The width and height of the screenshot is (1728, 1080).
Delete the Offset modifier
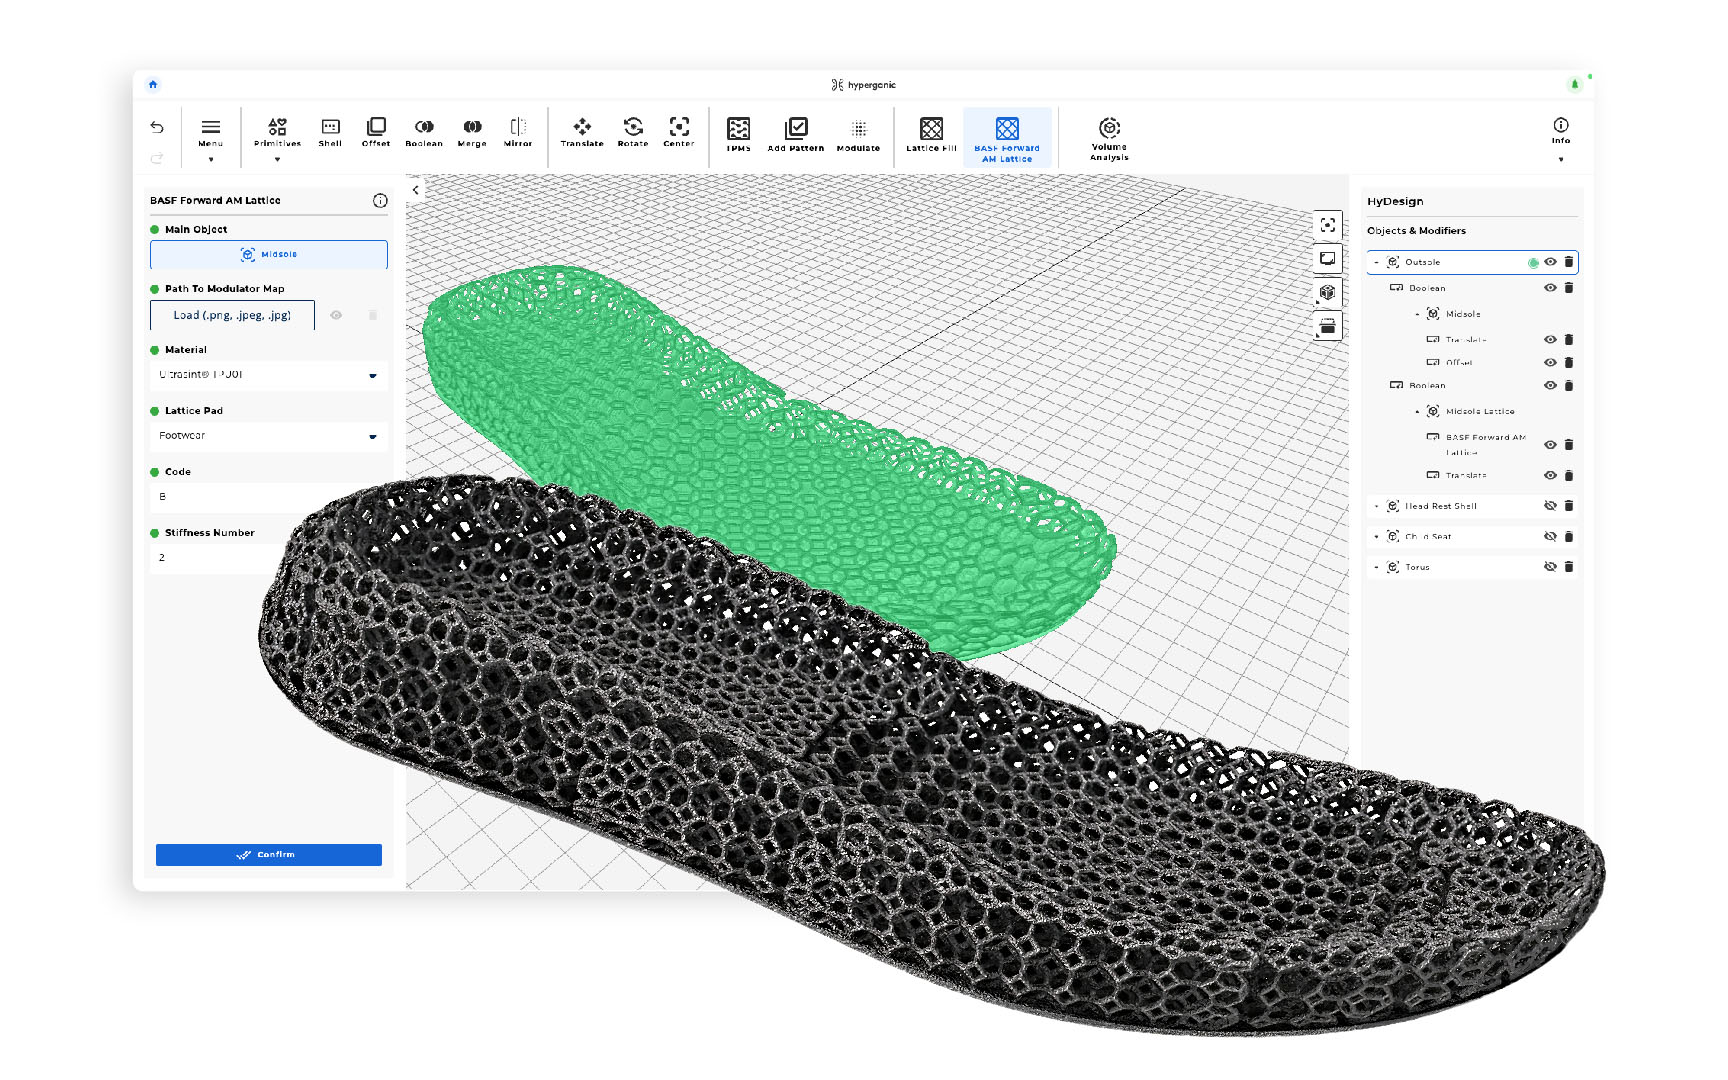click(1569, 363)
